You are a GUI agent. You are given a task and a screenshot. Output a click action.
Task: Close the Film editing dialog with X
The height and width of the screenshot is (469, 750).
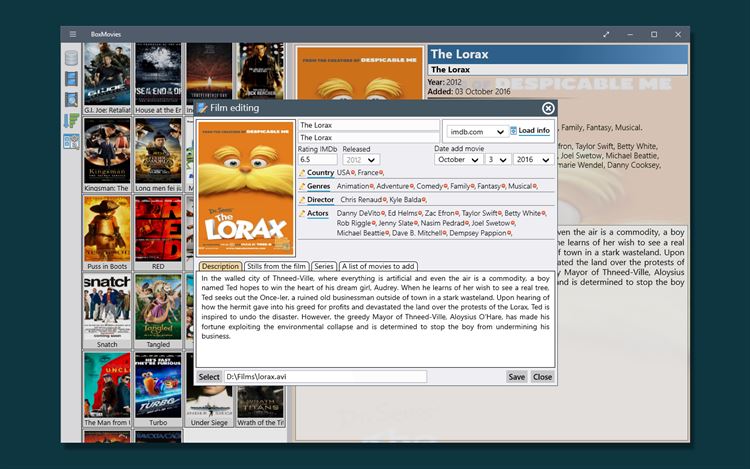[x=548, y=109]
